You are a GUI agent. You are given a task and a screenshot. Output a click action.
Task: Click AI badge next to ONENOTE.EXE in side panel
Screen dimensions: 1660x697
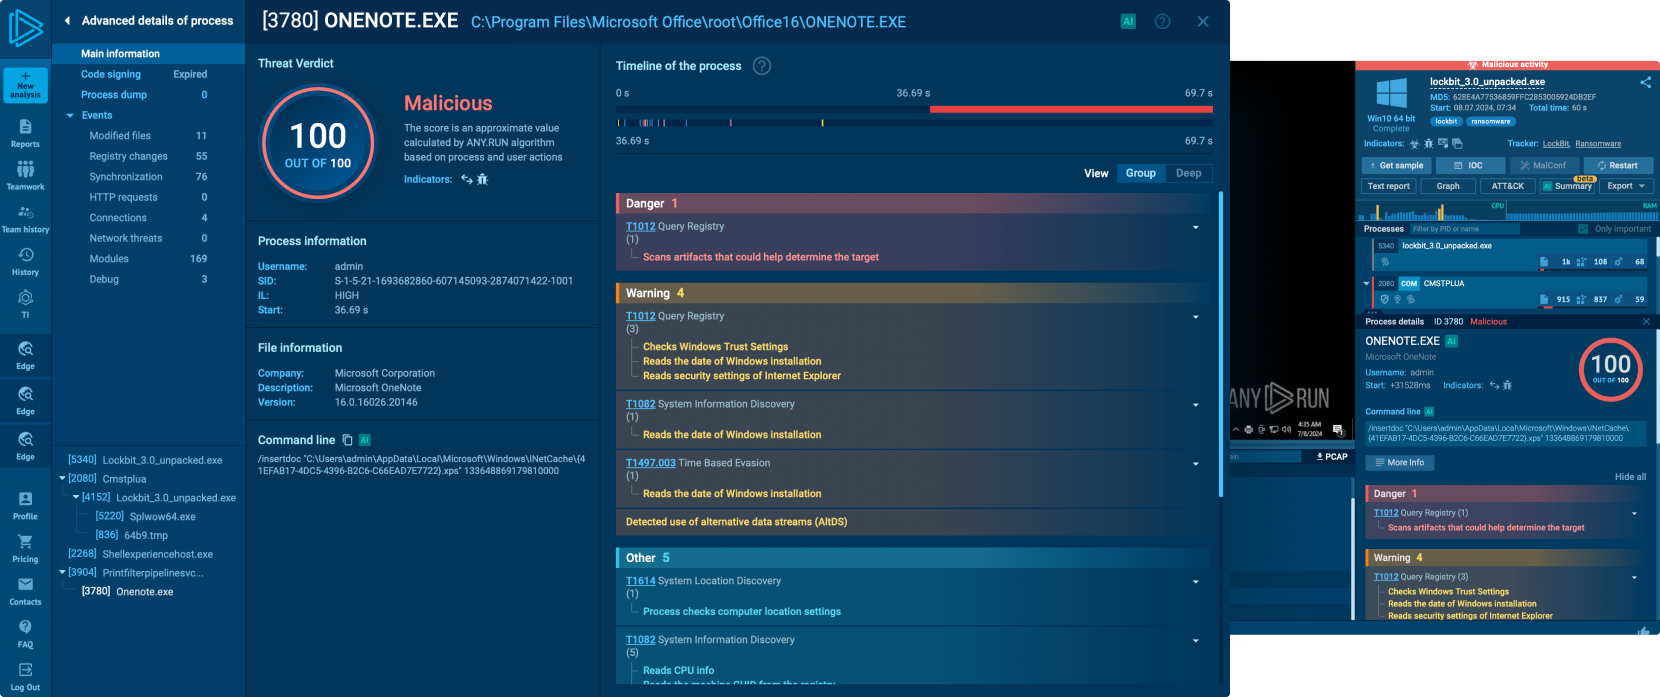point(1451,341)
